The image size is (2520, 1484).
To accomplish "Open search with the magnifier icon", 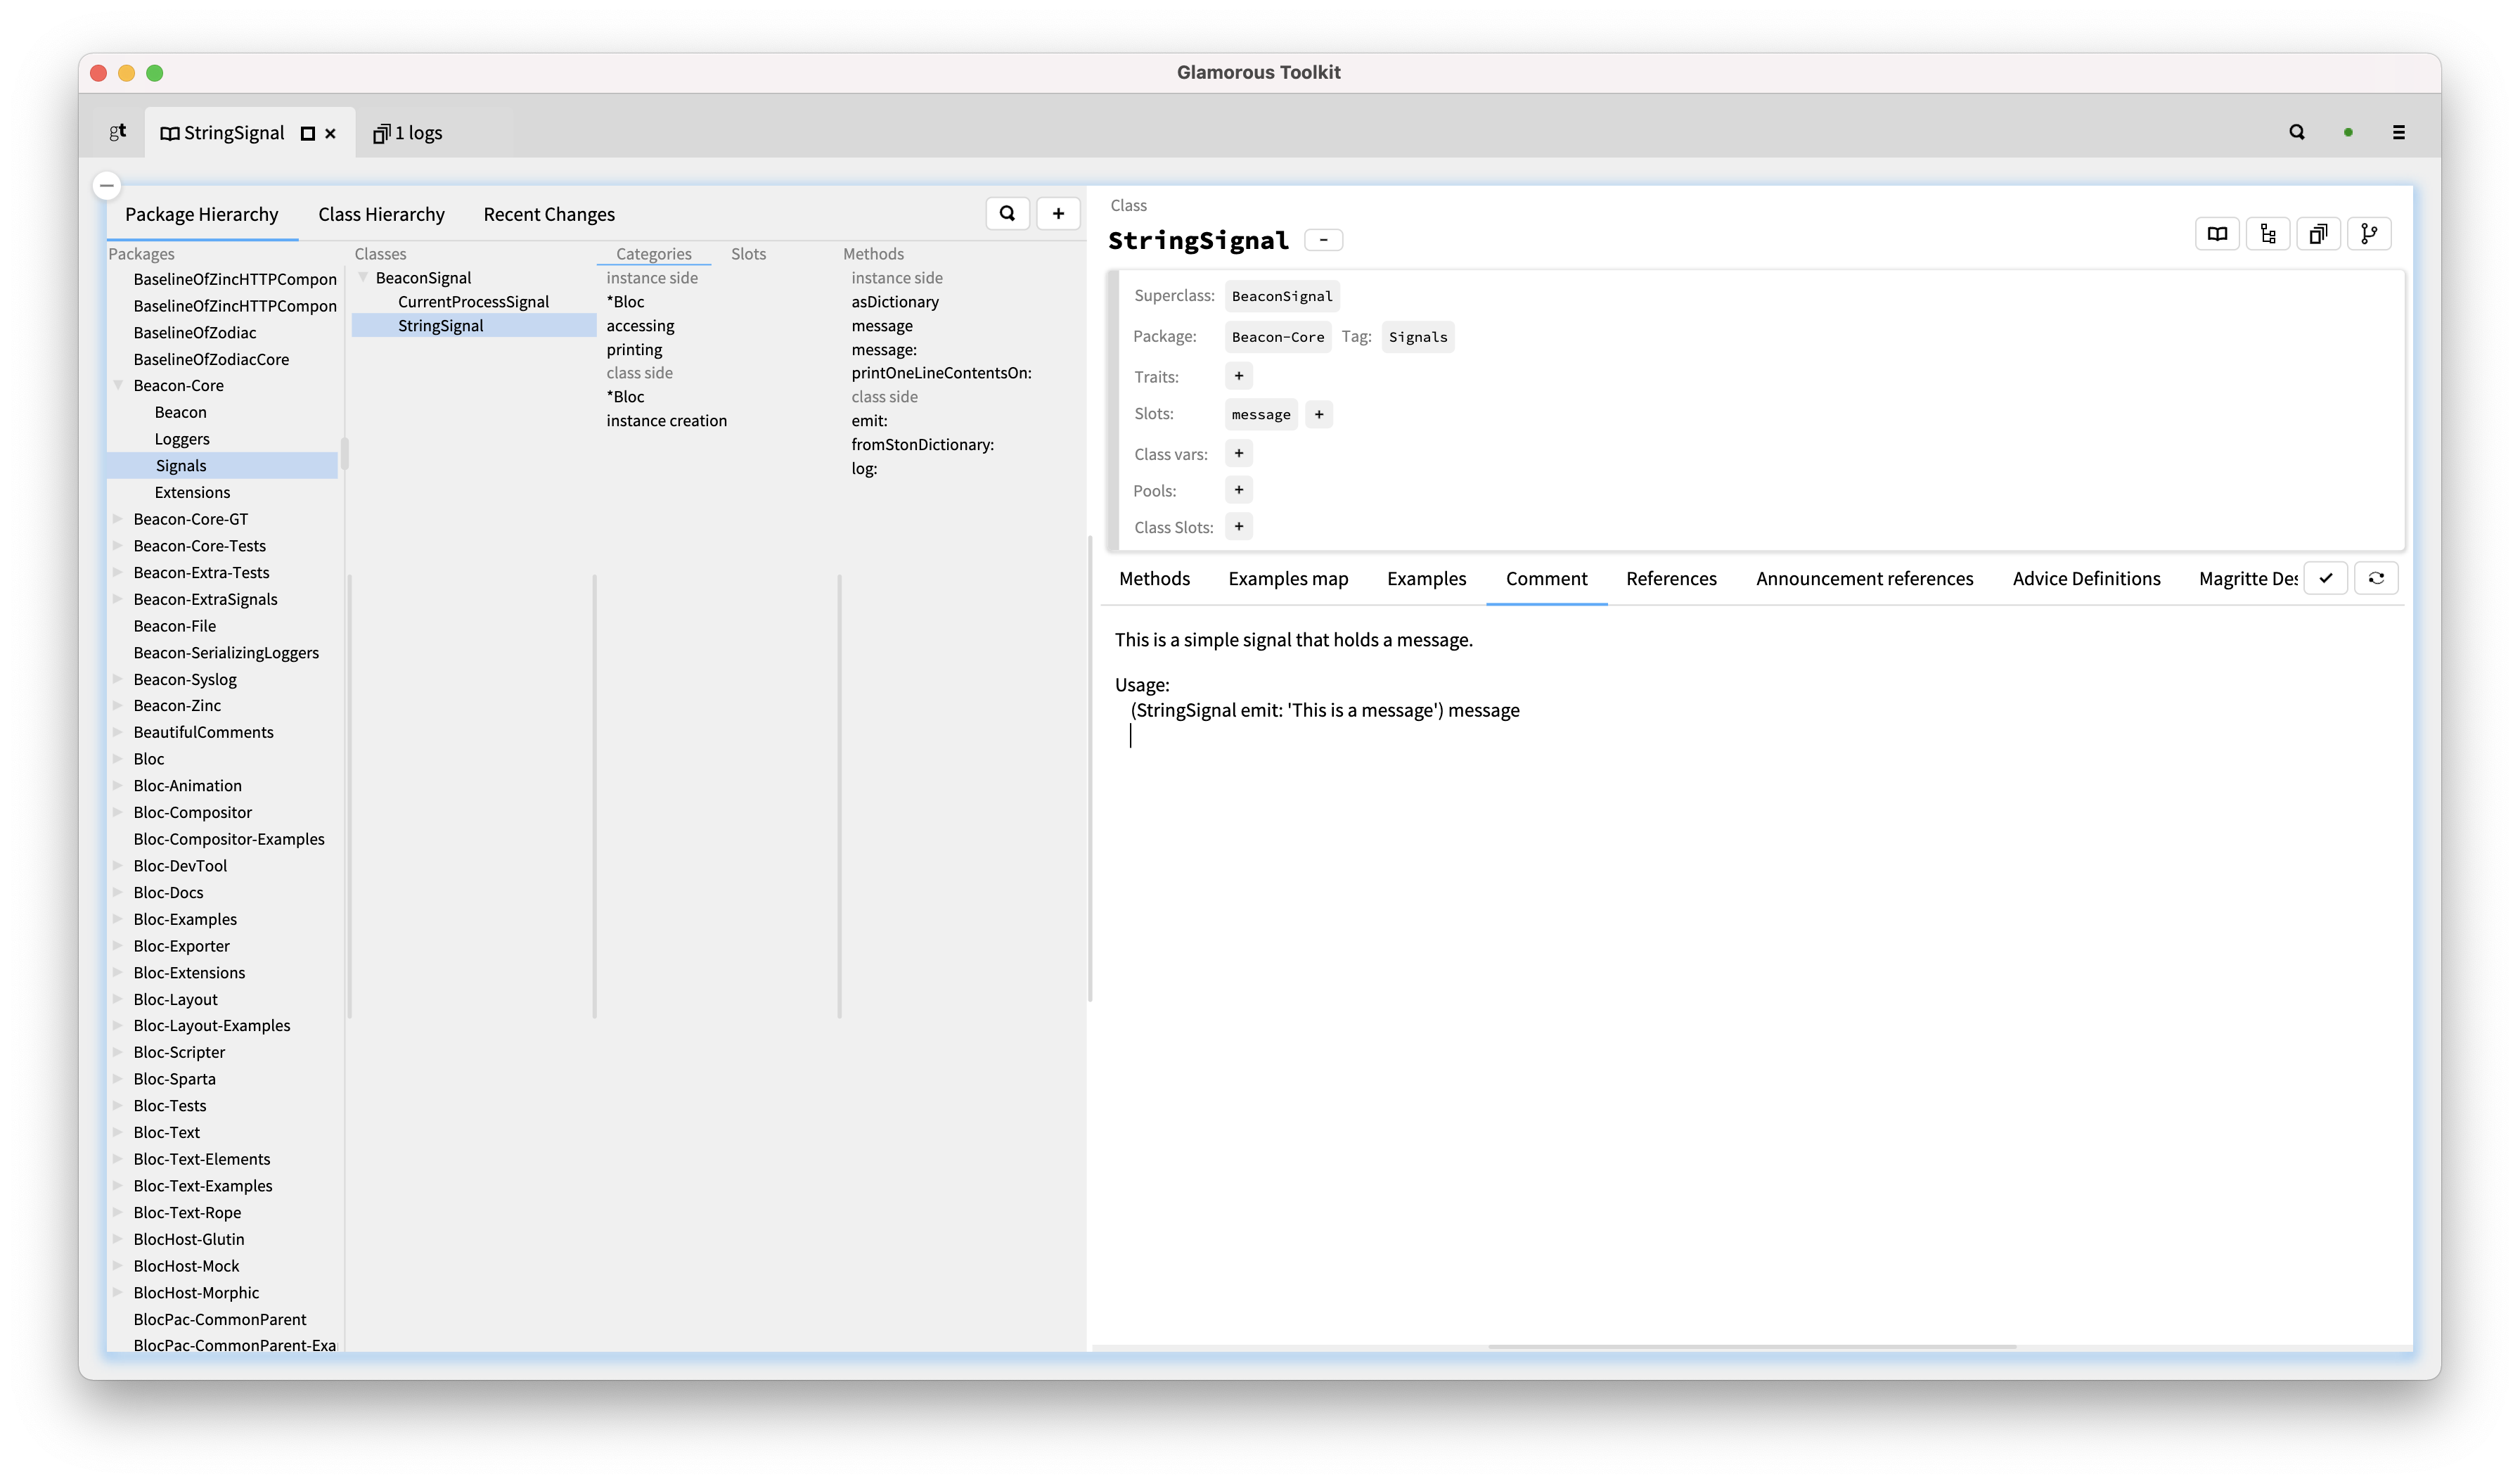I will pos(2297,131).
